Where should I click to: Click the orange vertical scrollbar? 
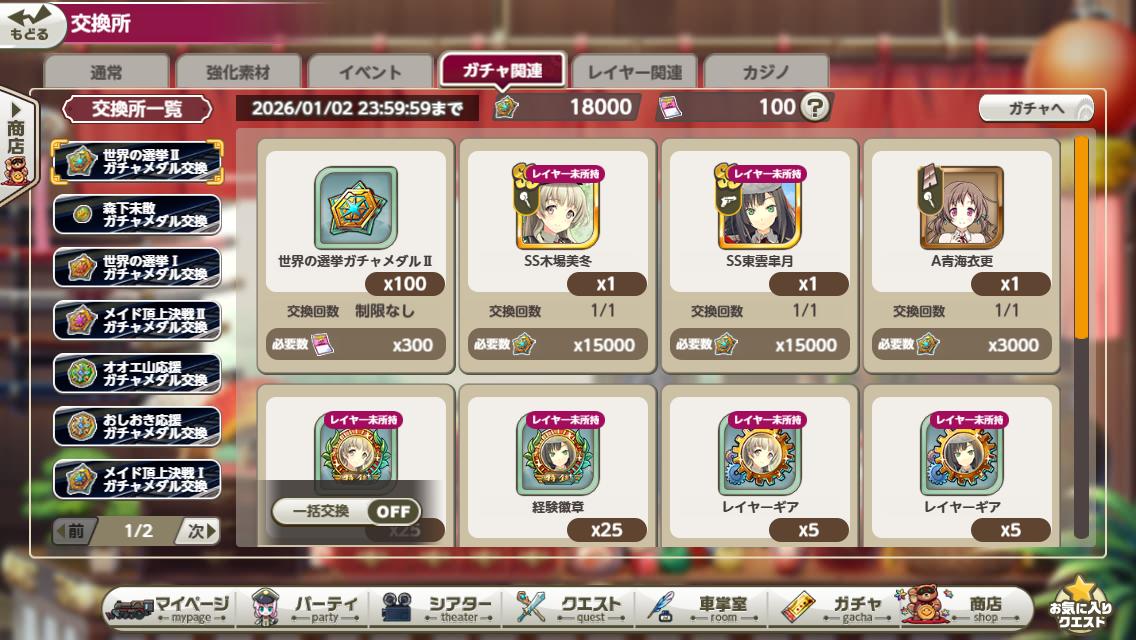[1081, 238]
